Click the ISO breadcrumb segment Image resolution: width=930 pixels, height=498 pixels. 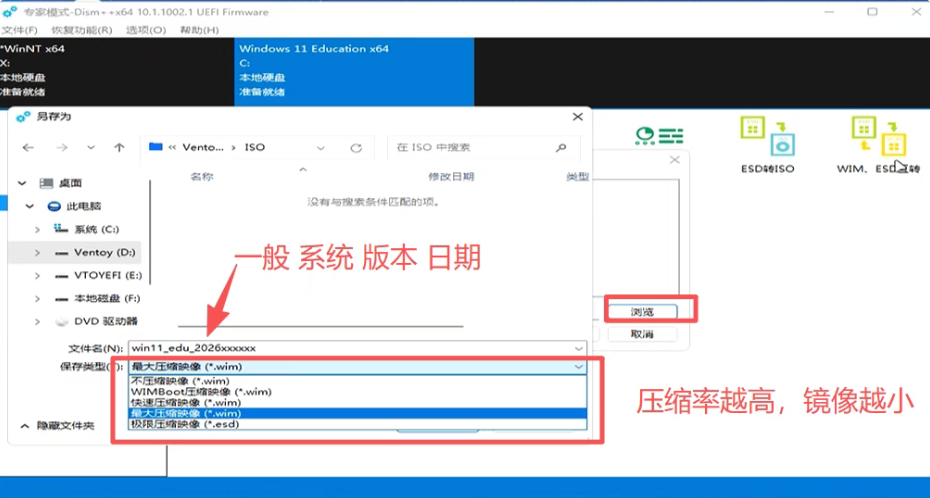pos(254,147)
